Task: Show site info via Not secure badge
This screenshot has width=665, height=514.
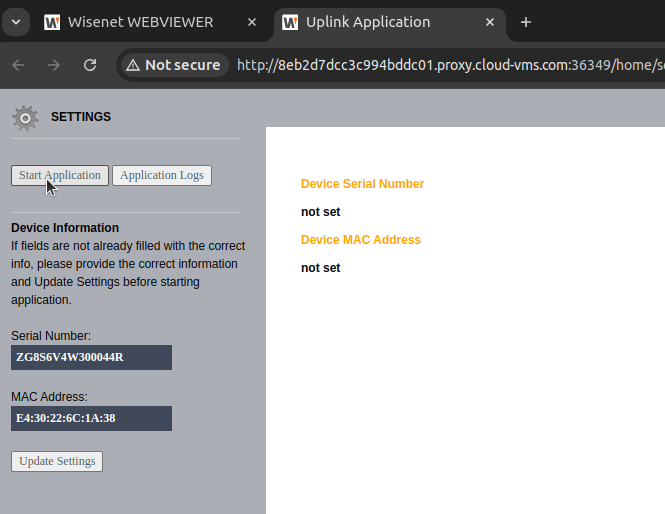Action: point(172,65)
